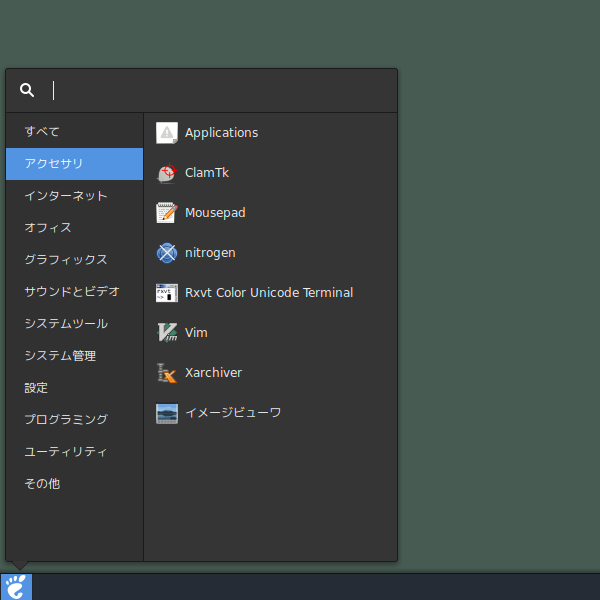Click the Applications warning icon

click(x=167, y=133)
